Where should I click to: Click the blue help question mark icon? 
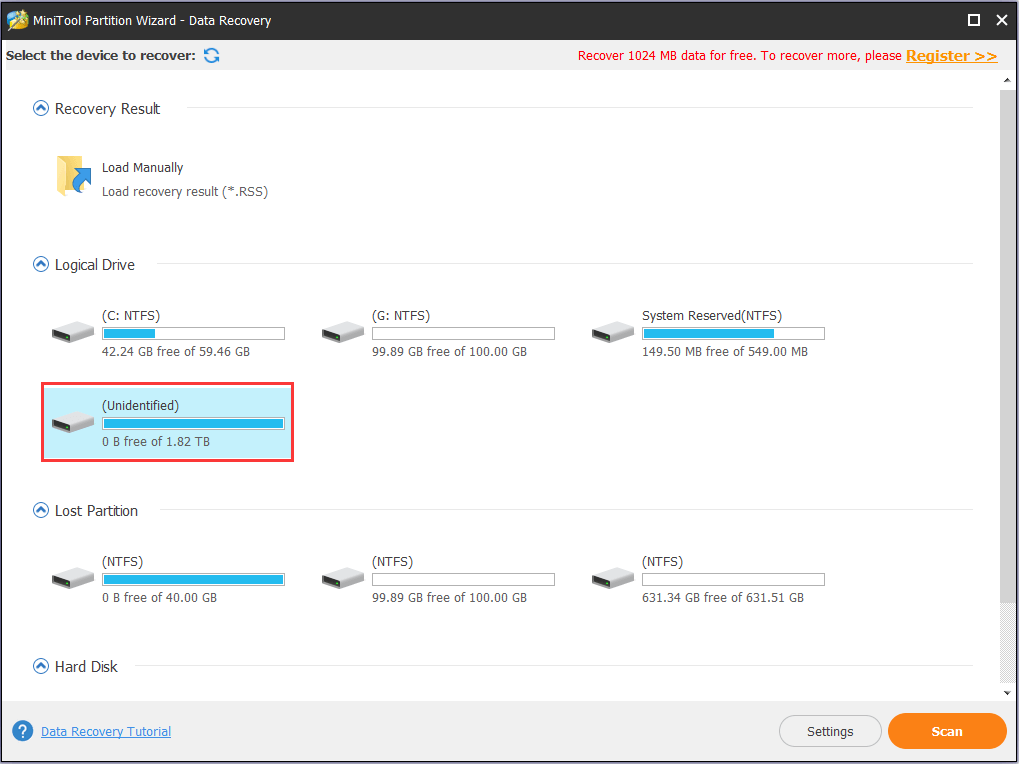[23, 731]
